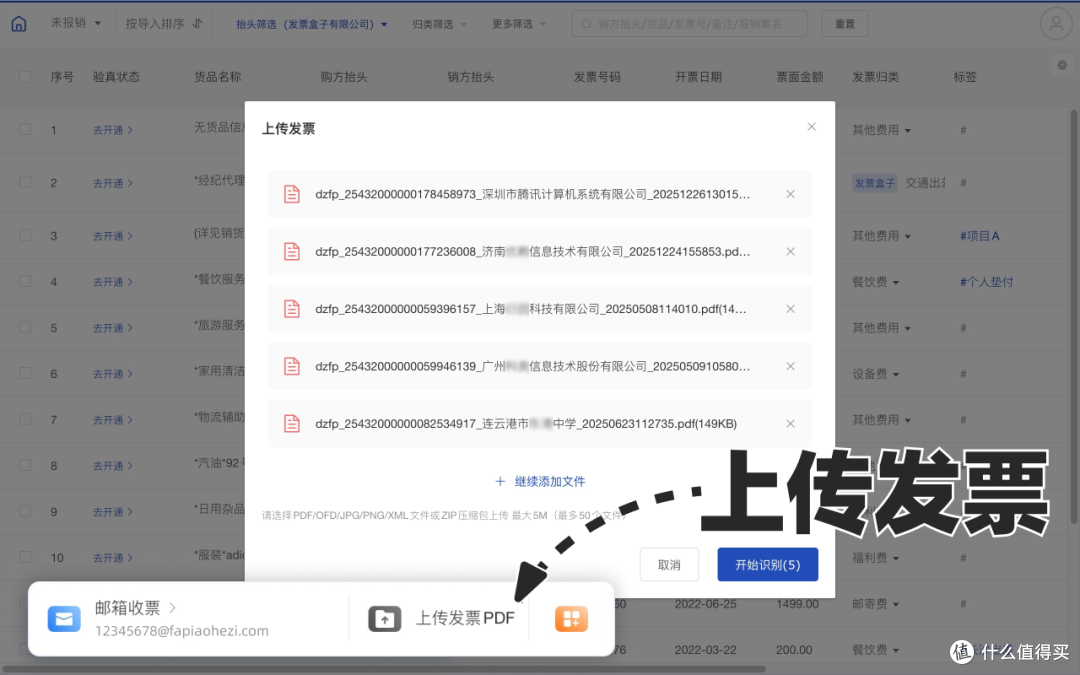Open the table column settings gear
The height and width of the screenshot is (675, 1080).
pyautogui.click(x=1062, y=65)
